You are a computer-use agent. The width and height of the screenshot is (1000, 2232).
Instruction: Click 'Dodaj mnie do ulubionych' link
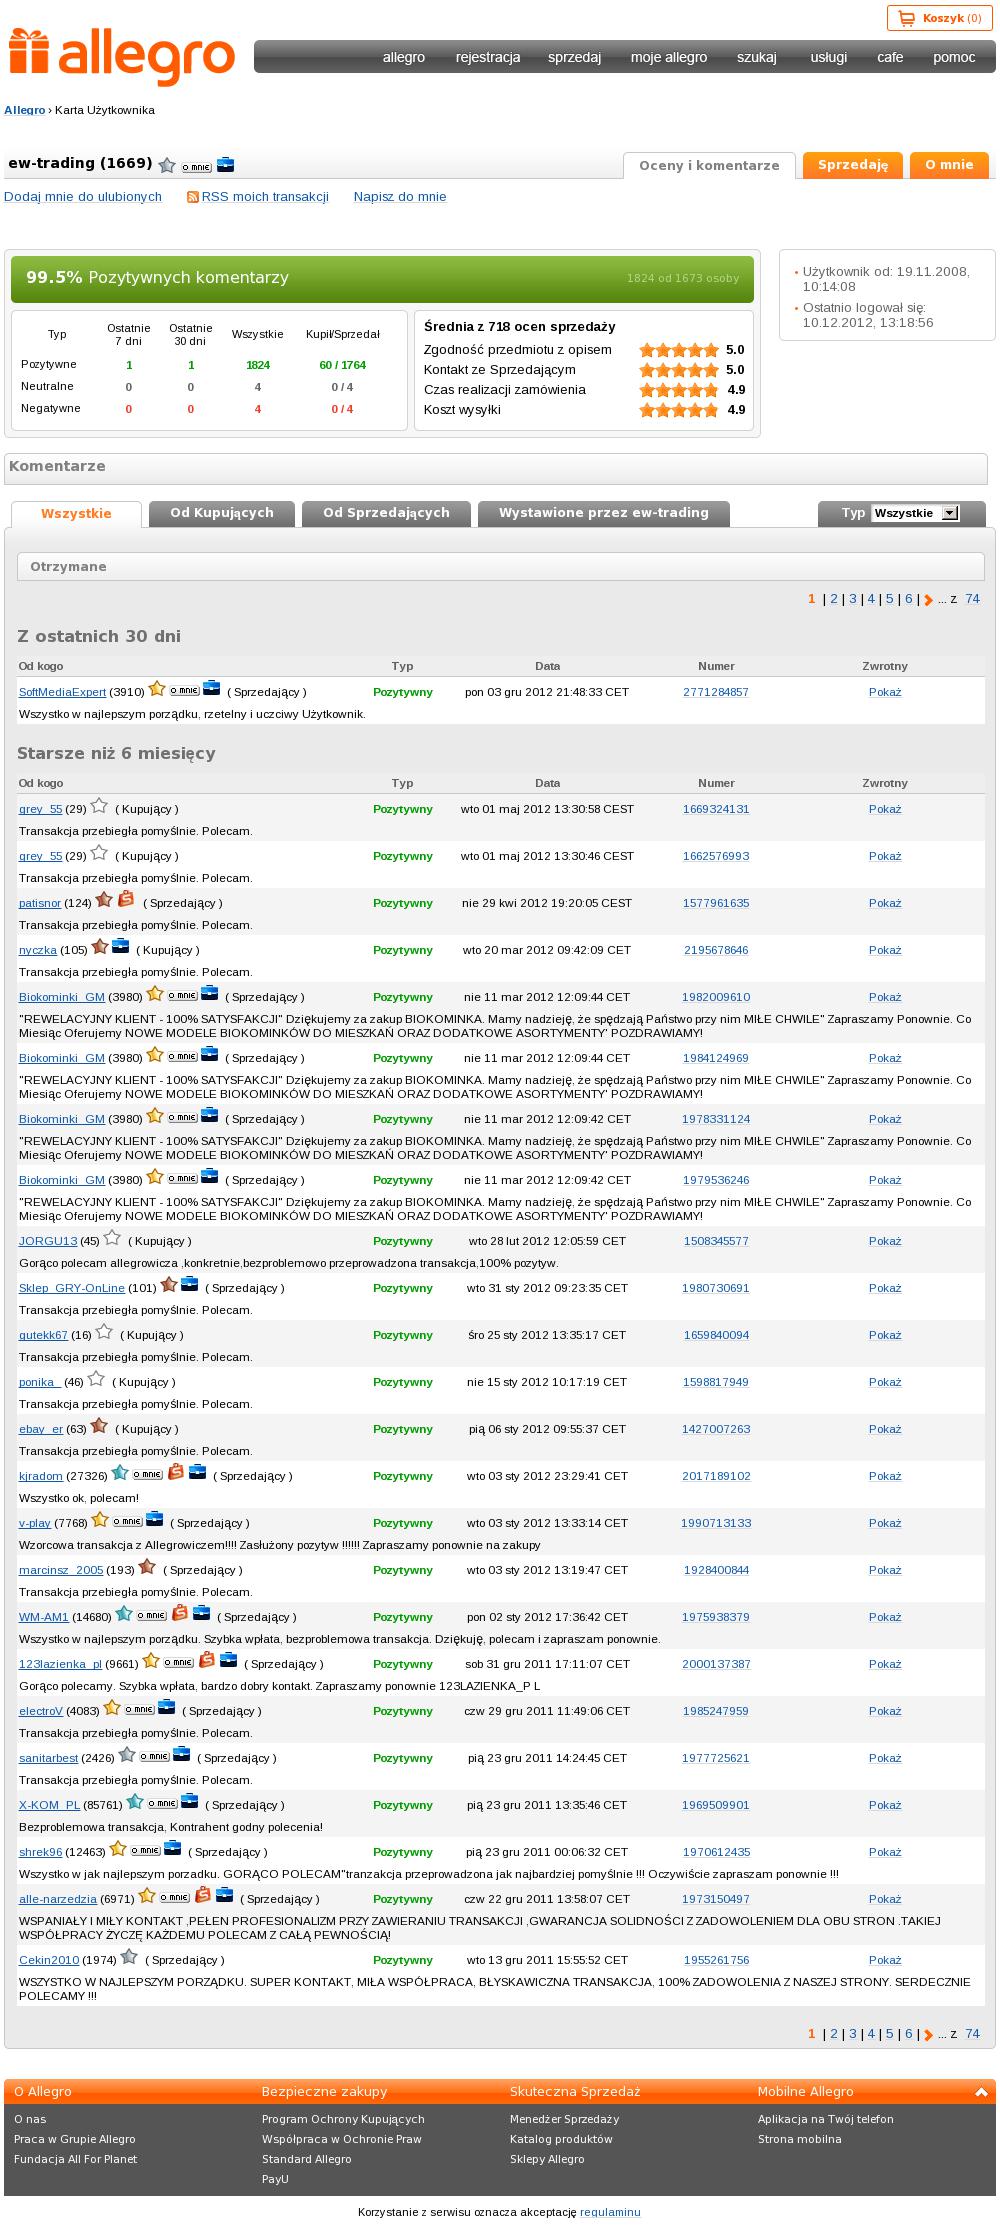point(83,197)
